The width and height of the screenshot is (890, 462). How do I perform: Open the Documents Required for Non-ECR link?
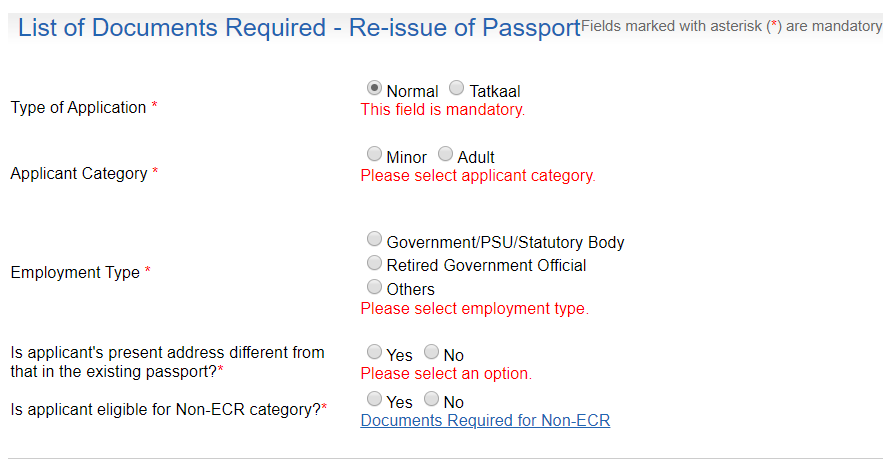(485, 421)
